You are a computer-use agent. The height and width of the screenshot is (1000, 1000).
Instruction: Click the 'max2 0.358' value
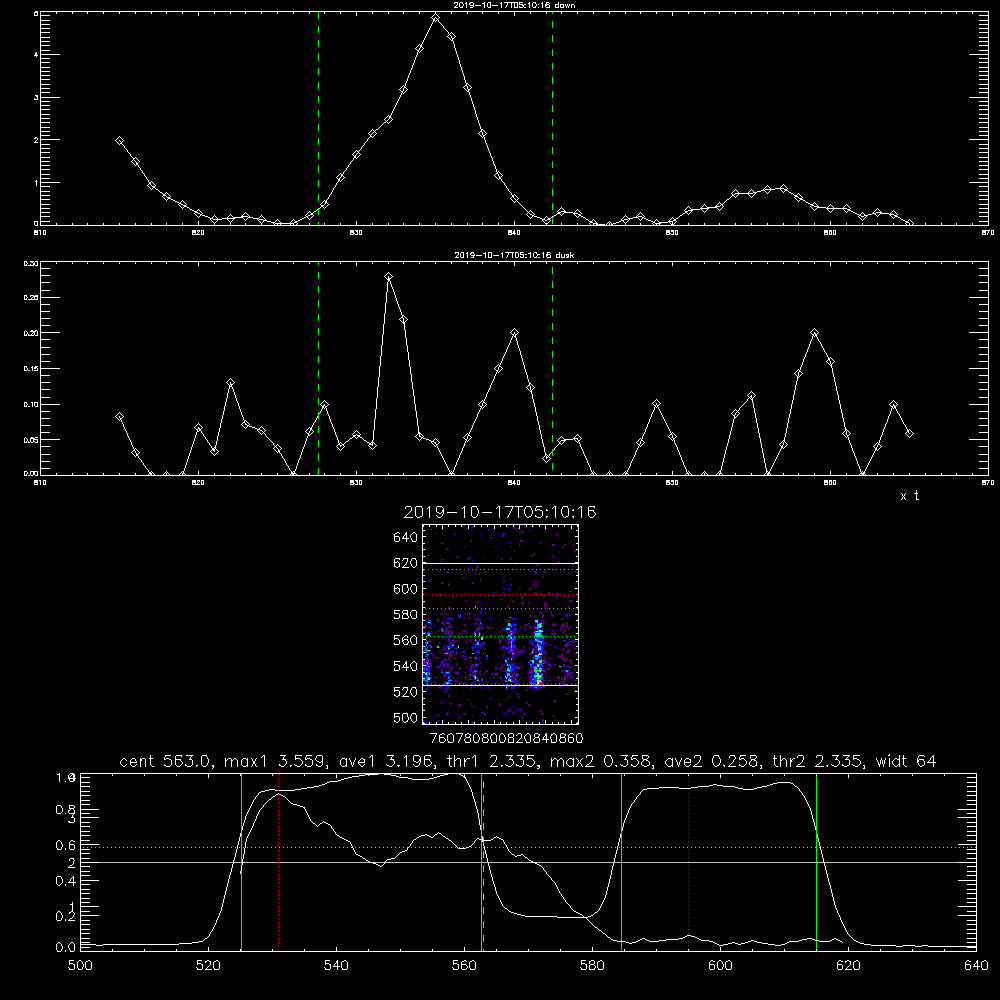[601, 761]
